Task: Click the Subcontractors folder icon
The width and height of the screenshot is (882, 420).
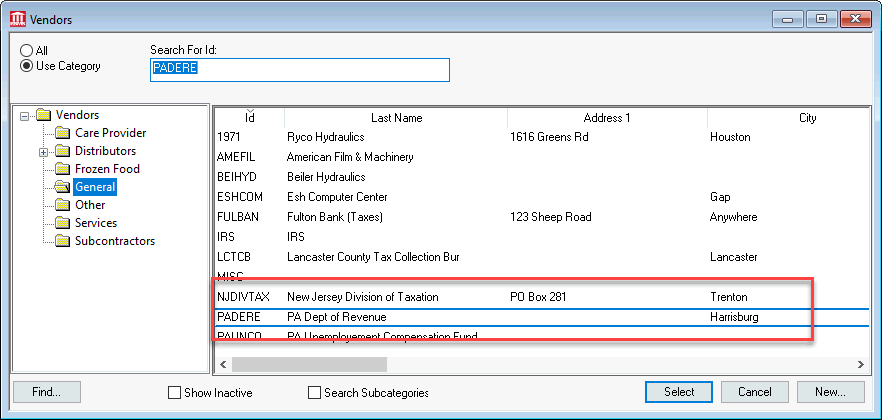Action: click(62, 241)
